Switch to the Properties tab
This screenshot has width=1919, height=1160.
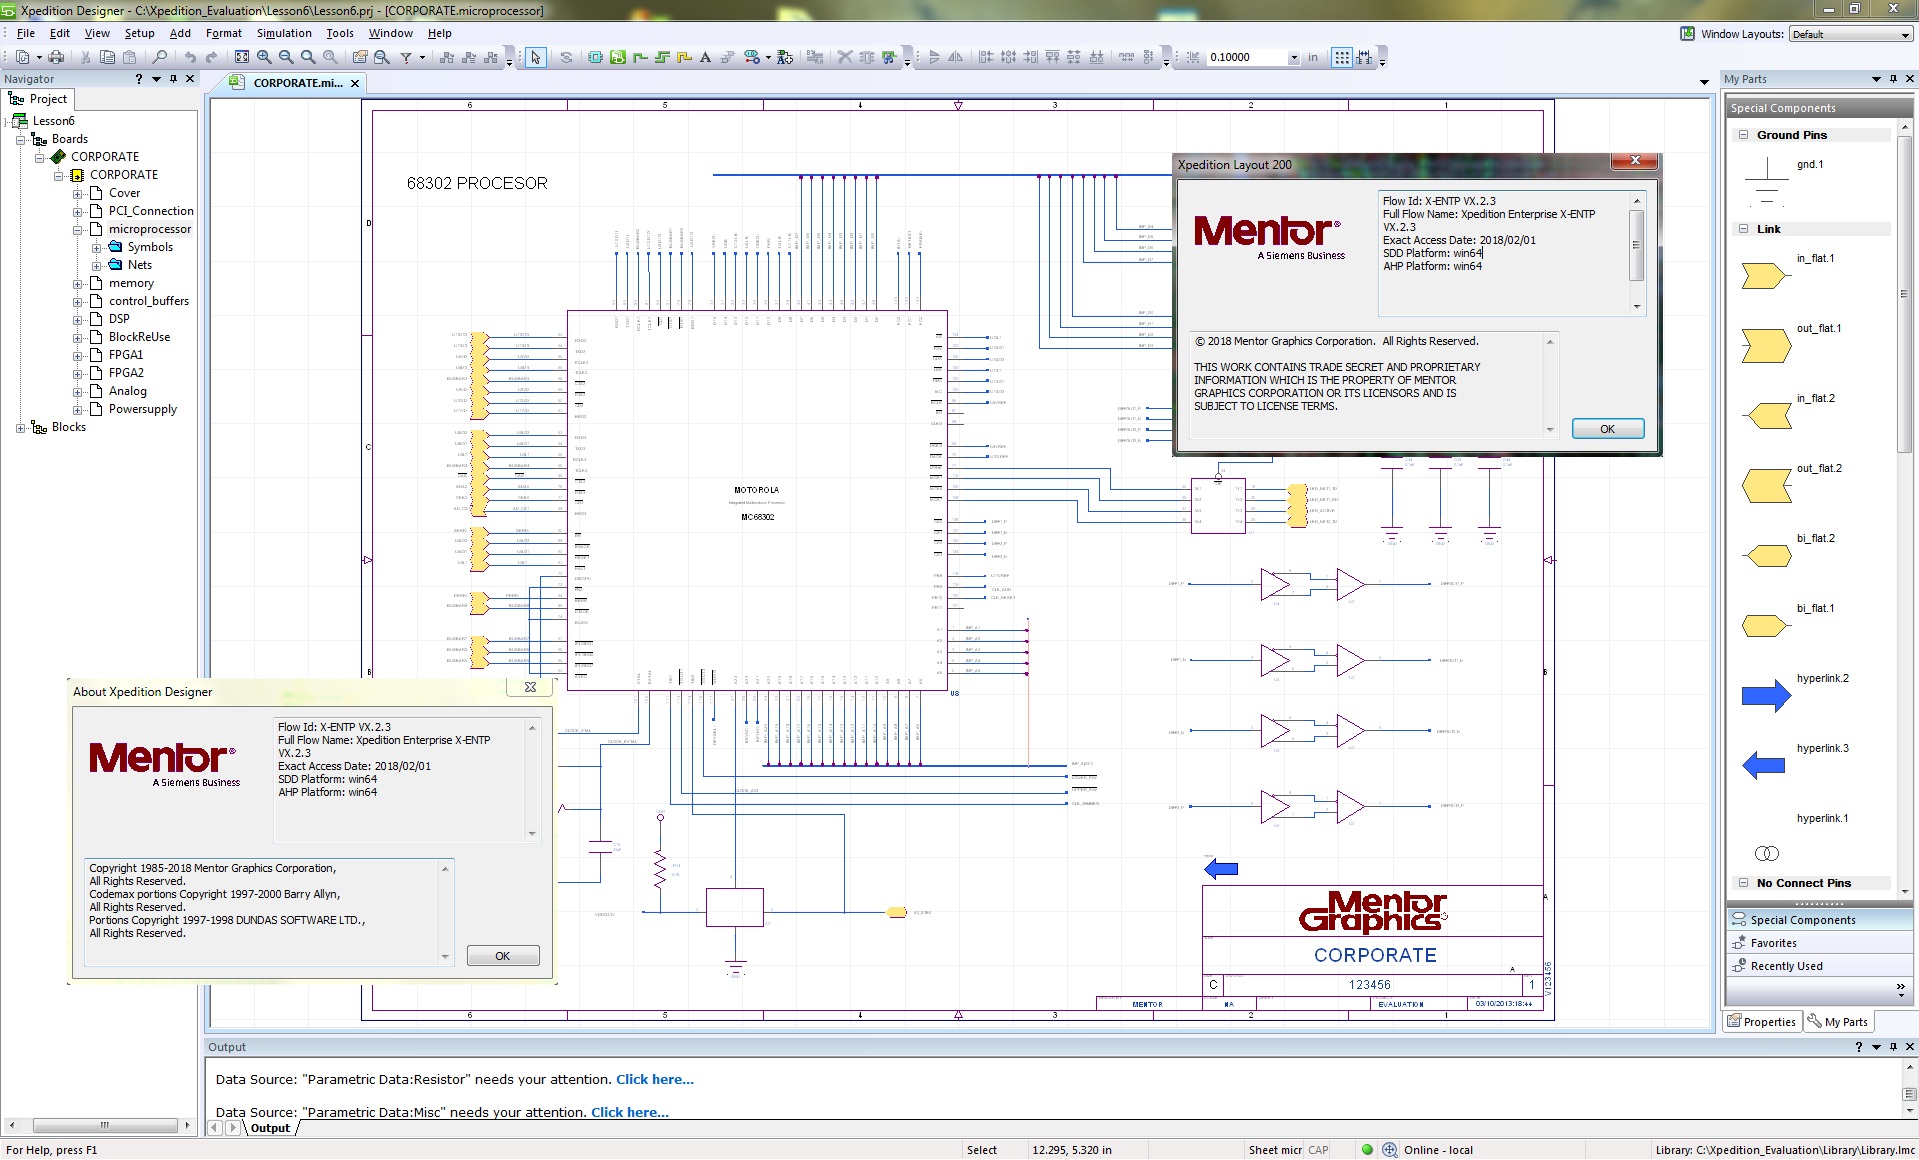[1762, 1022]
